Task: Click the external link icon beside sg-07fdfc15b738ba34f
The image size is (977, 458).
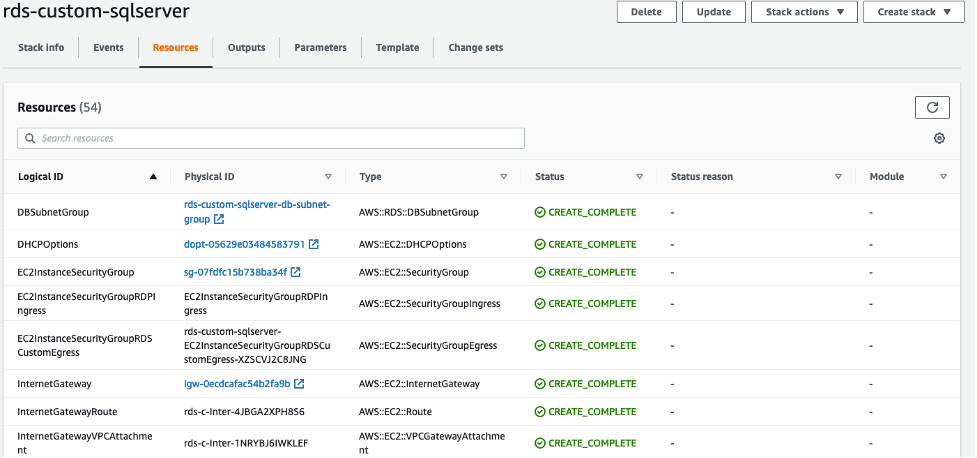Action: click(x=296, y=272)
